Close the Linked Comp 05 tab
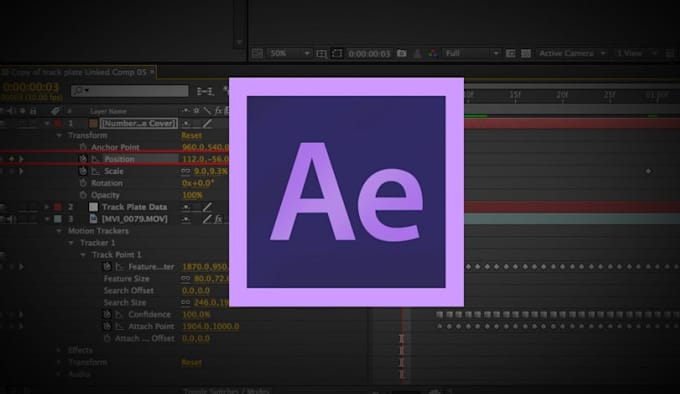 pos(152,72)
